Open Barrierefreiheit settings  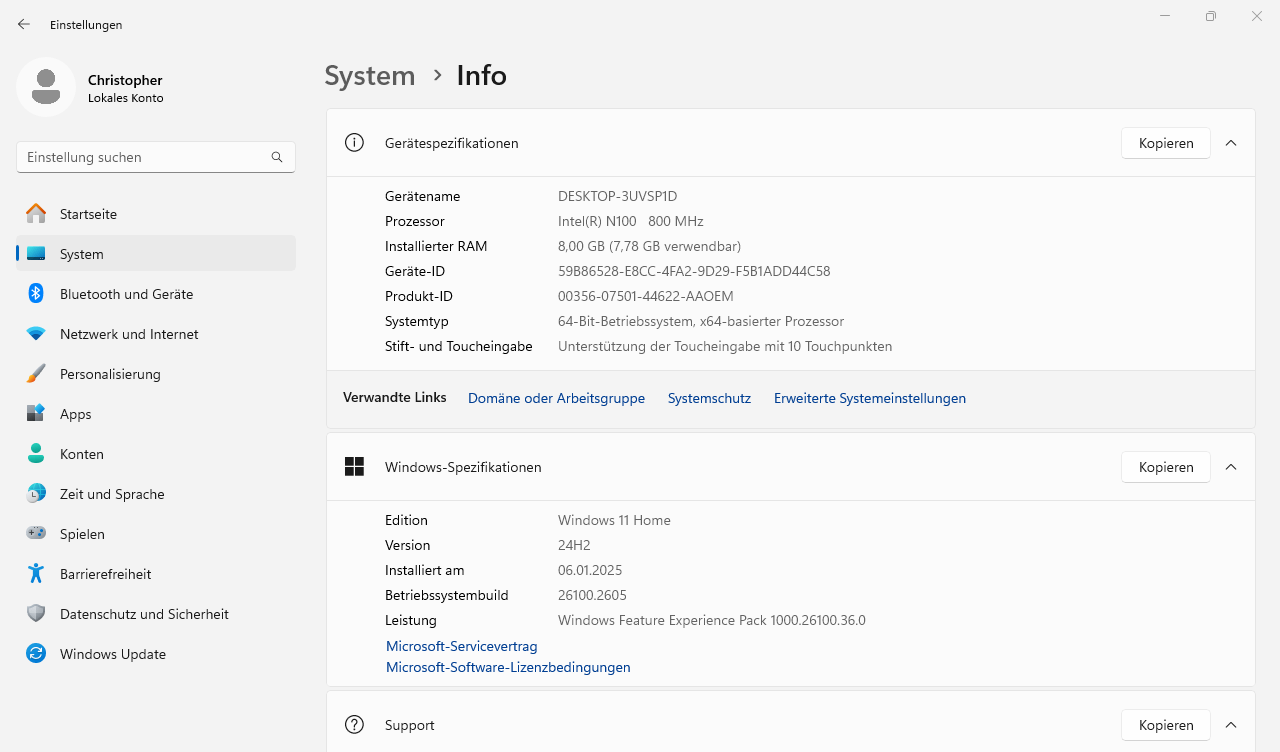pos(156,574)
